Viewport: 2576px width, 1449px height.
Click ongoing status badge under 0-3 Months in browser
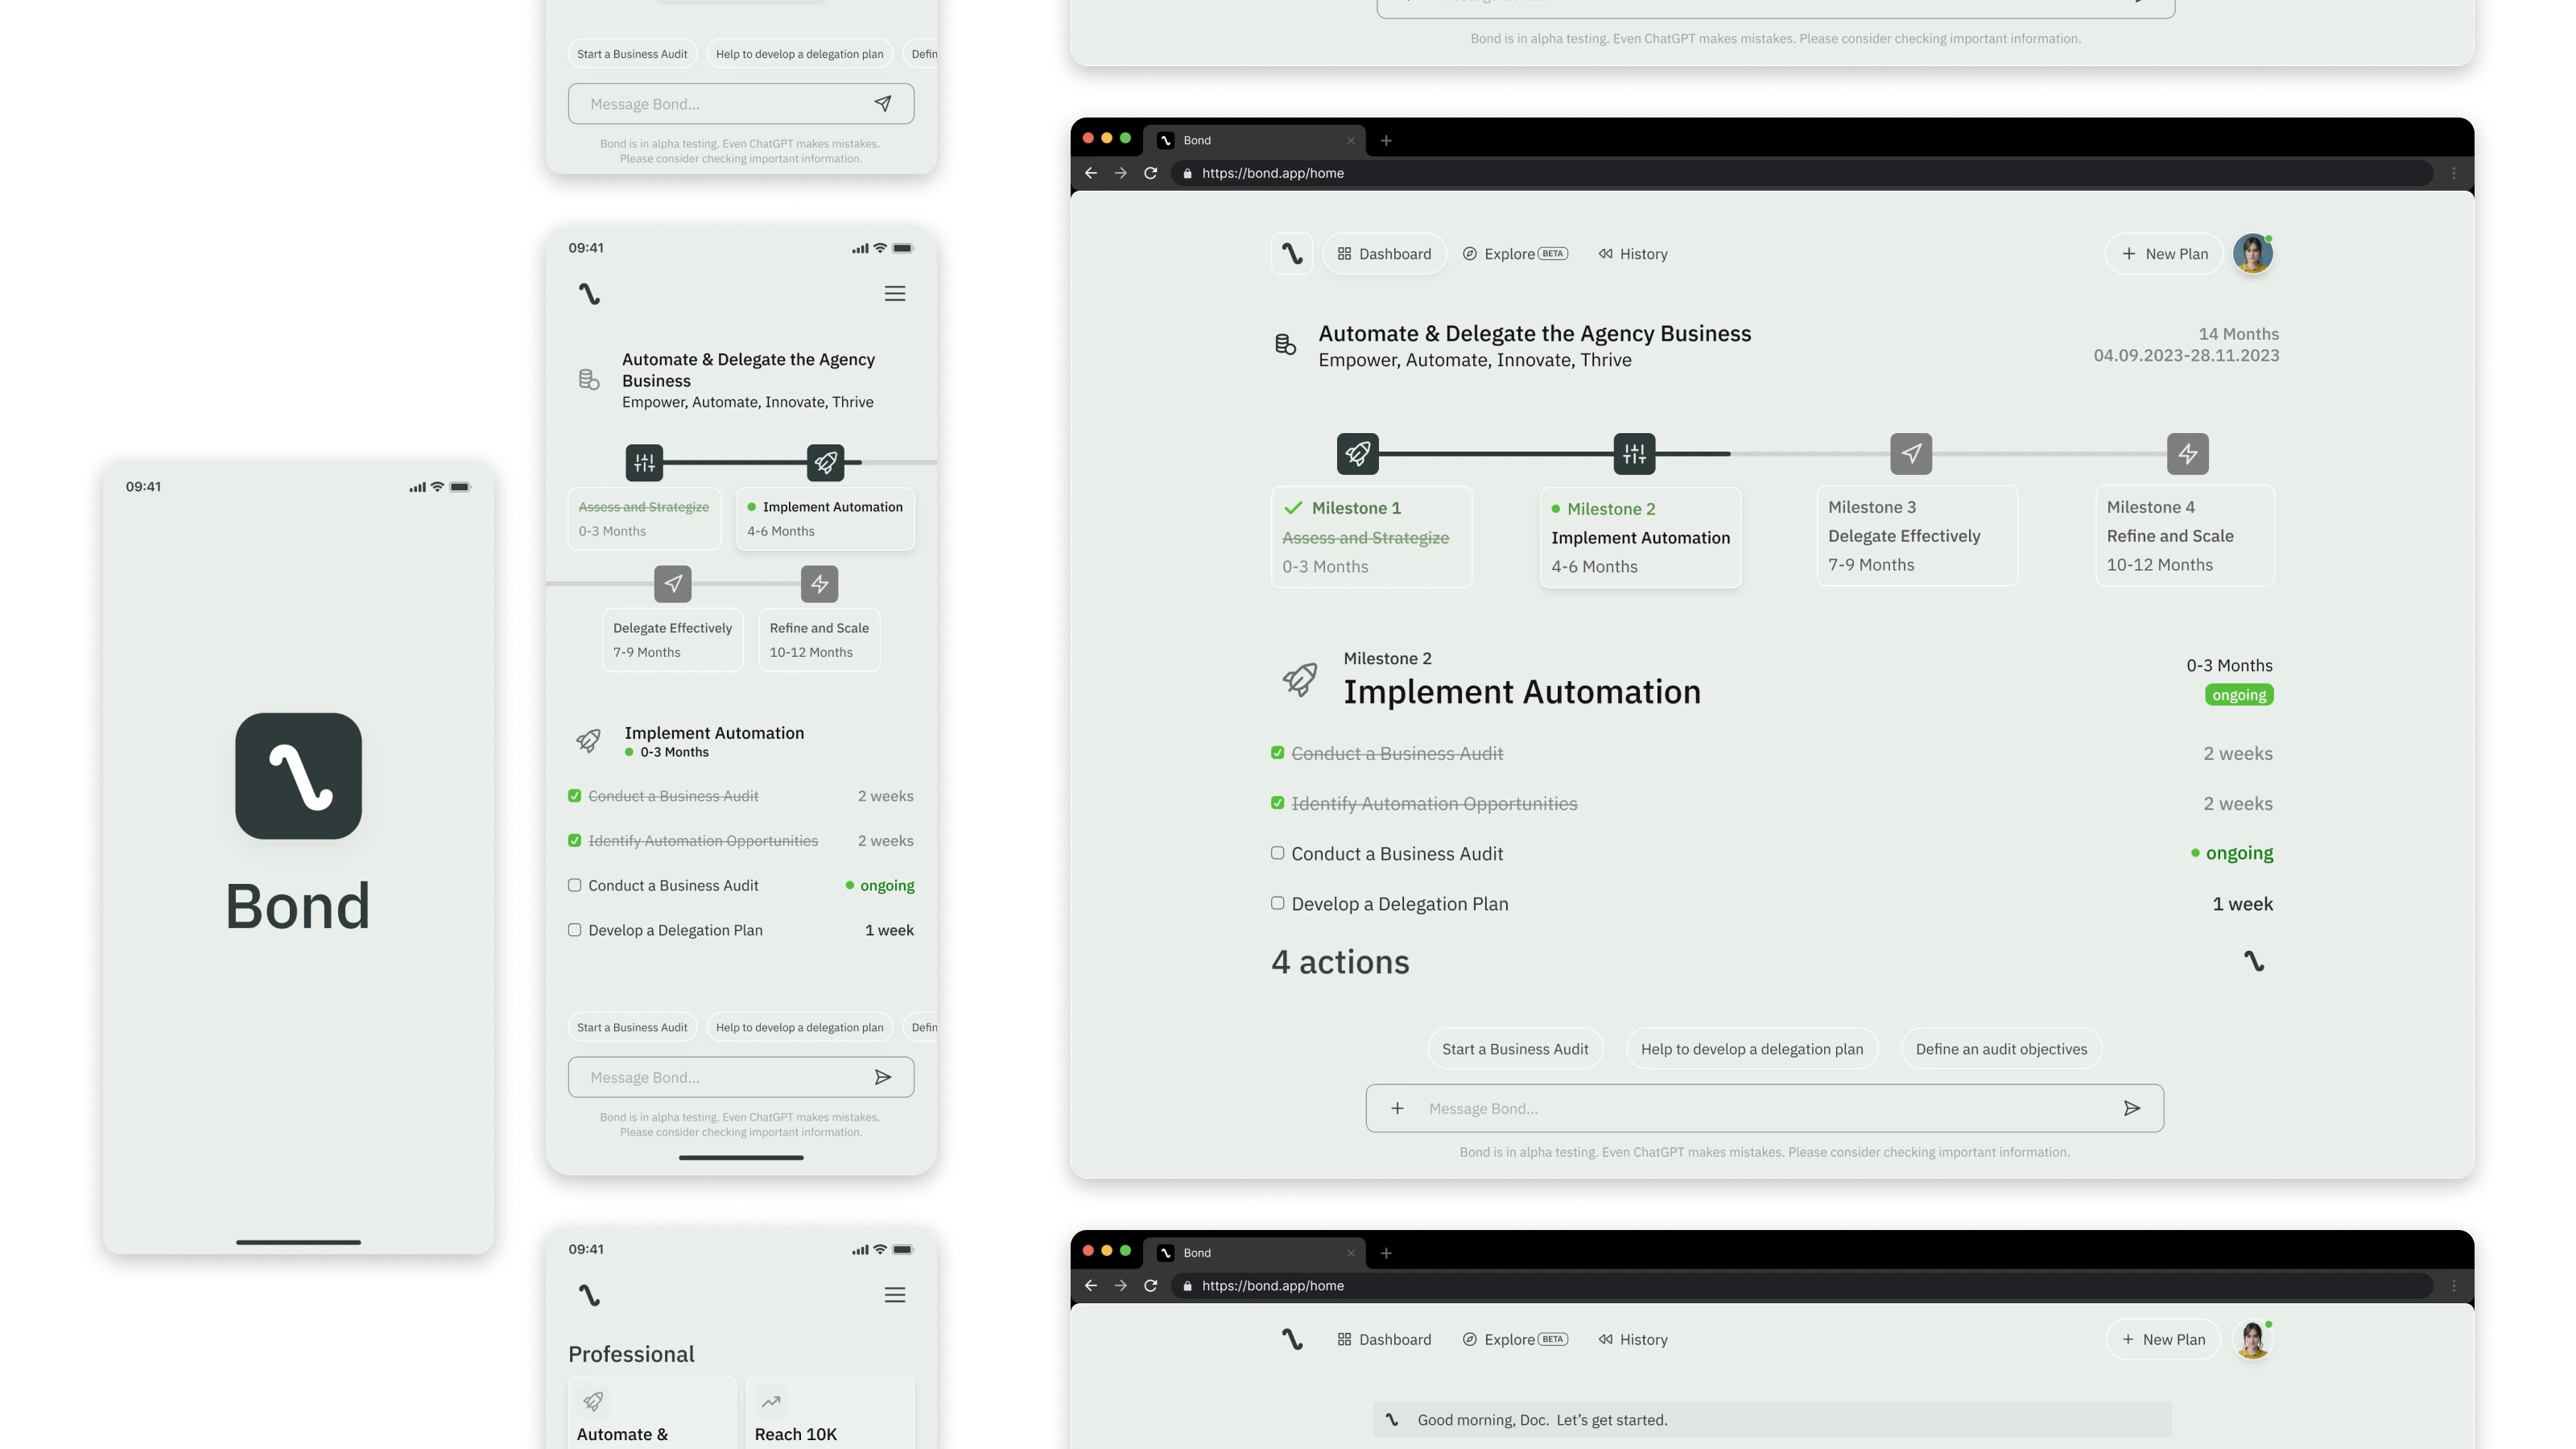[x=2239, y=695]
